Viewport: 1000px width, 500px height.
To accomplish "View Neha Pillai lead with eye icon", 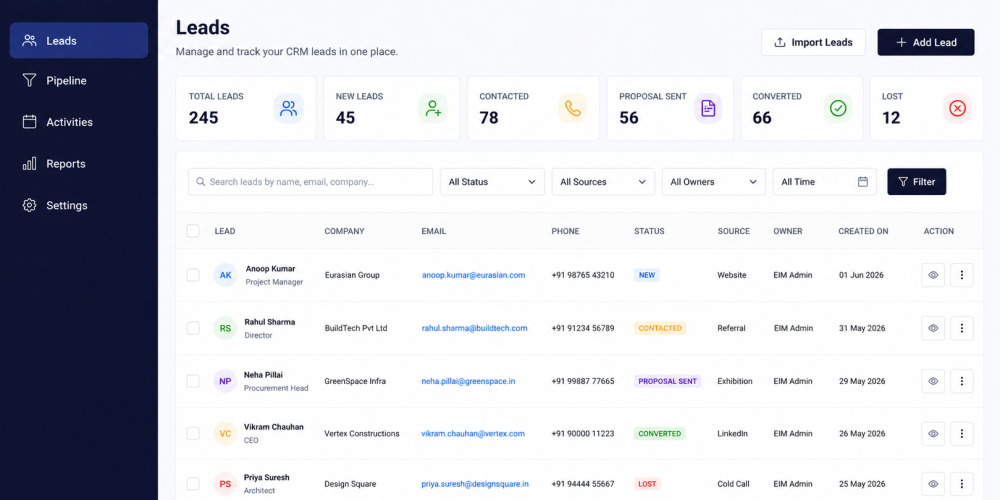I will (933, 381).
